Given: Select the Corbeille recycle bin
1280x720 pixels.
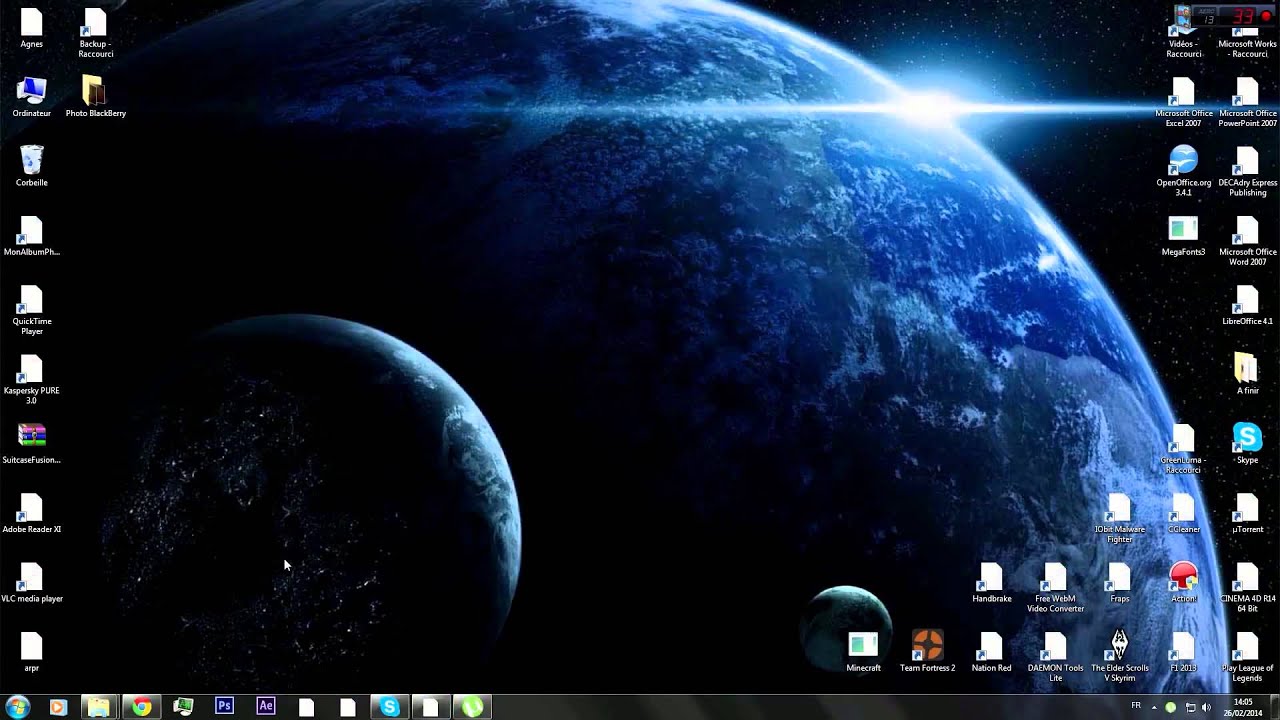Looking at the screenshot, I should click(x=32, y=167).
